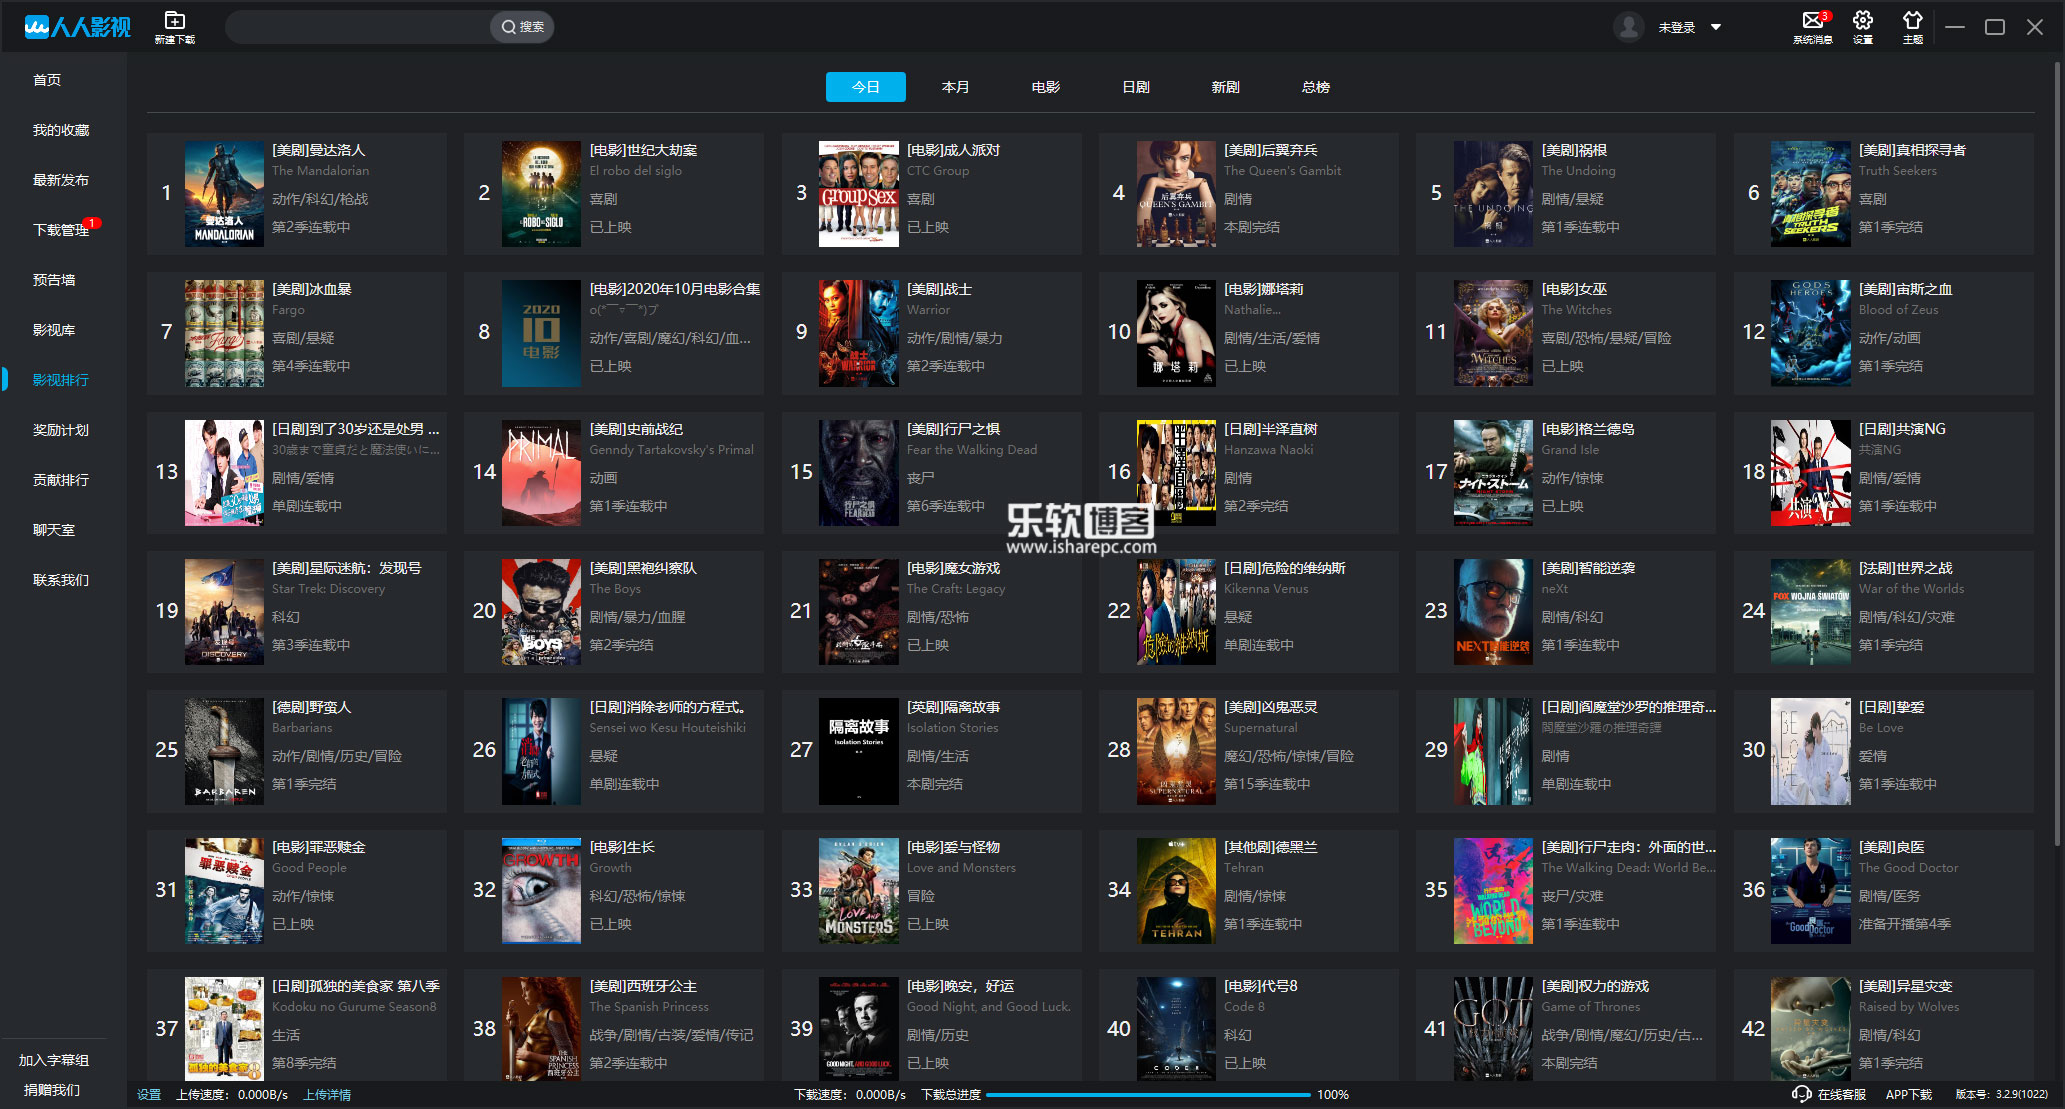The image size is (2065, 1109).
Task: Open Supernatural poster thumbnail
Action: point(1176,751)
